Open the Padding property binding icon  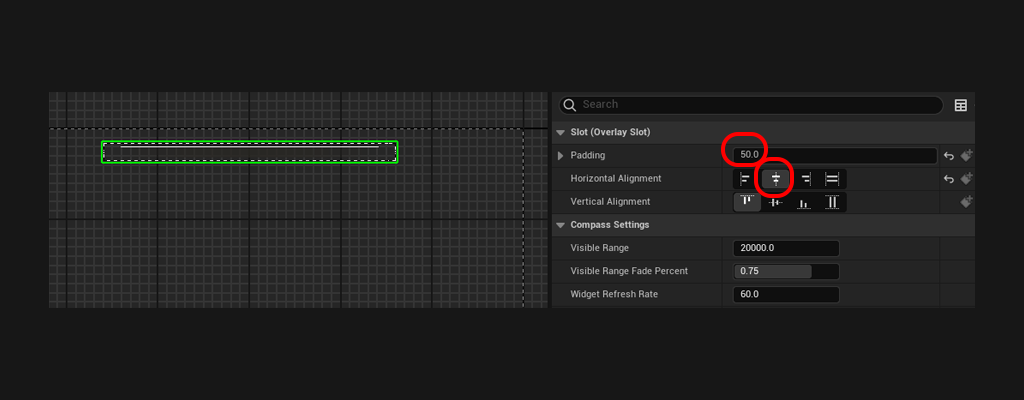point(967,156)
